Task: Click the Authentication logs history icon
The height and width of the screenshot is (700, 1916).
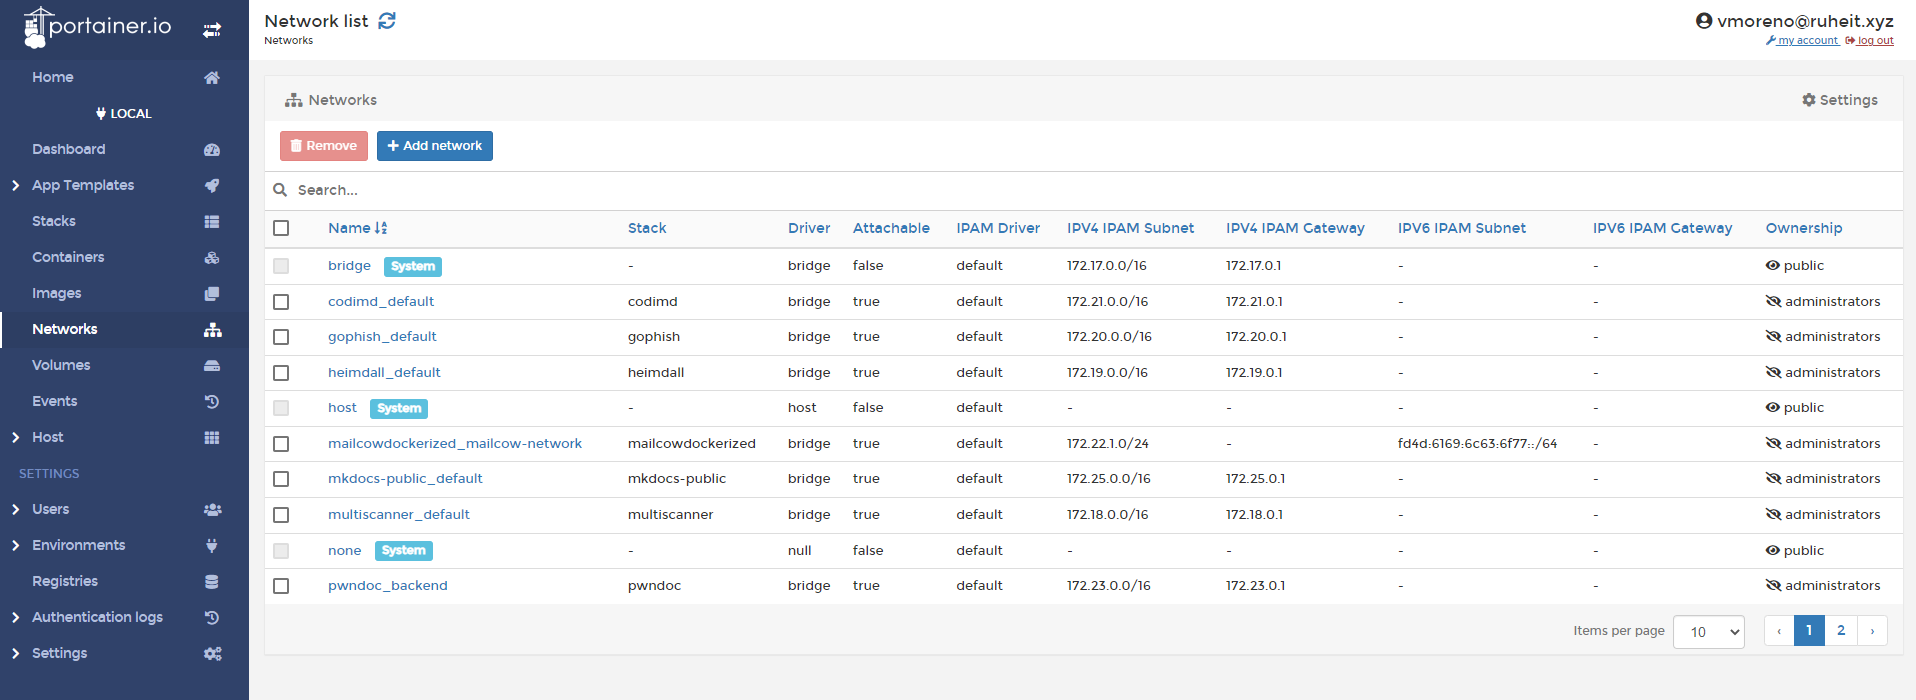Action: click(x=212, y=618)
